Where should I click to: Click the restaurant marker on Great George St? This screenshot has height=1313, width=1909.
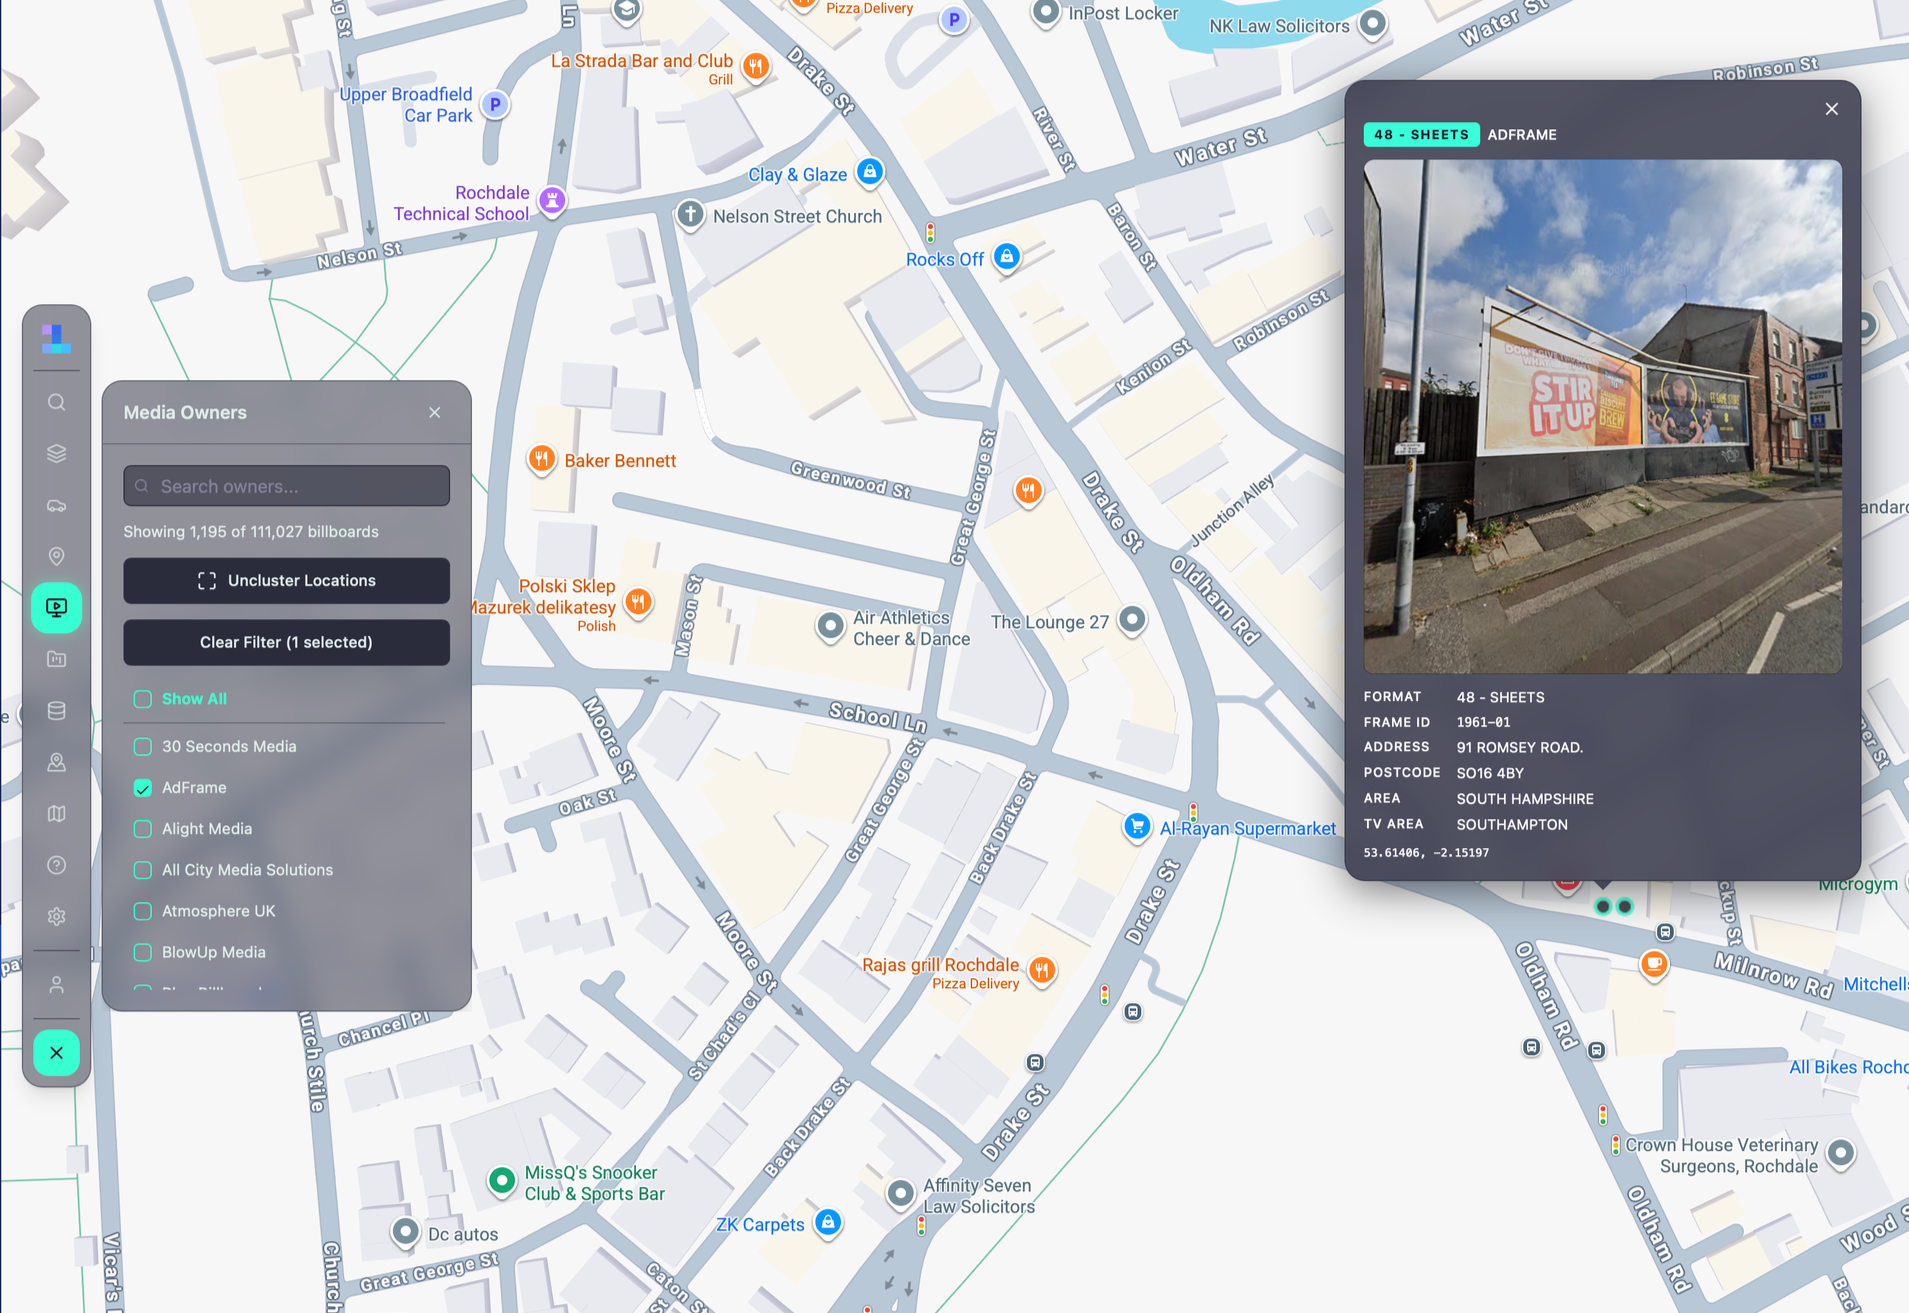(x=1028, y=490)
